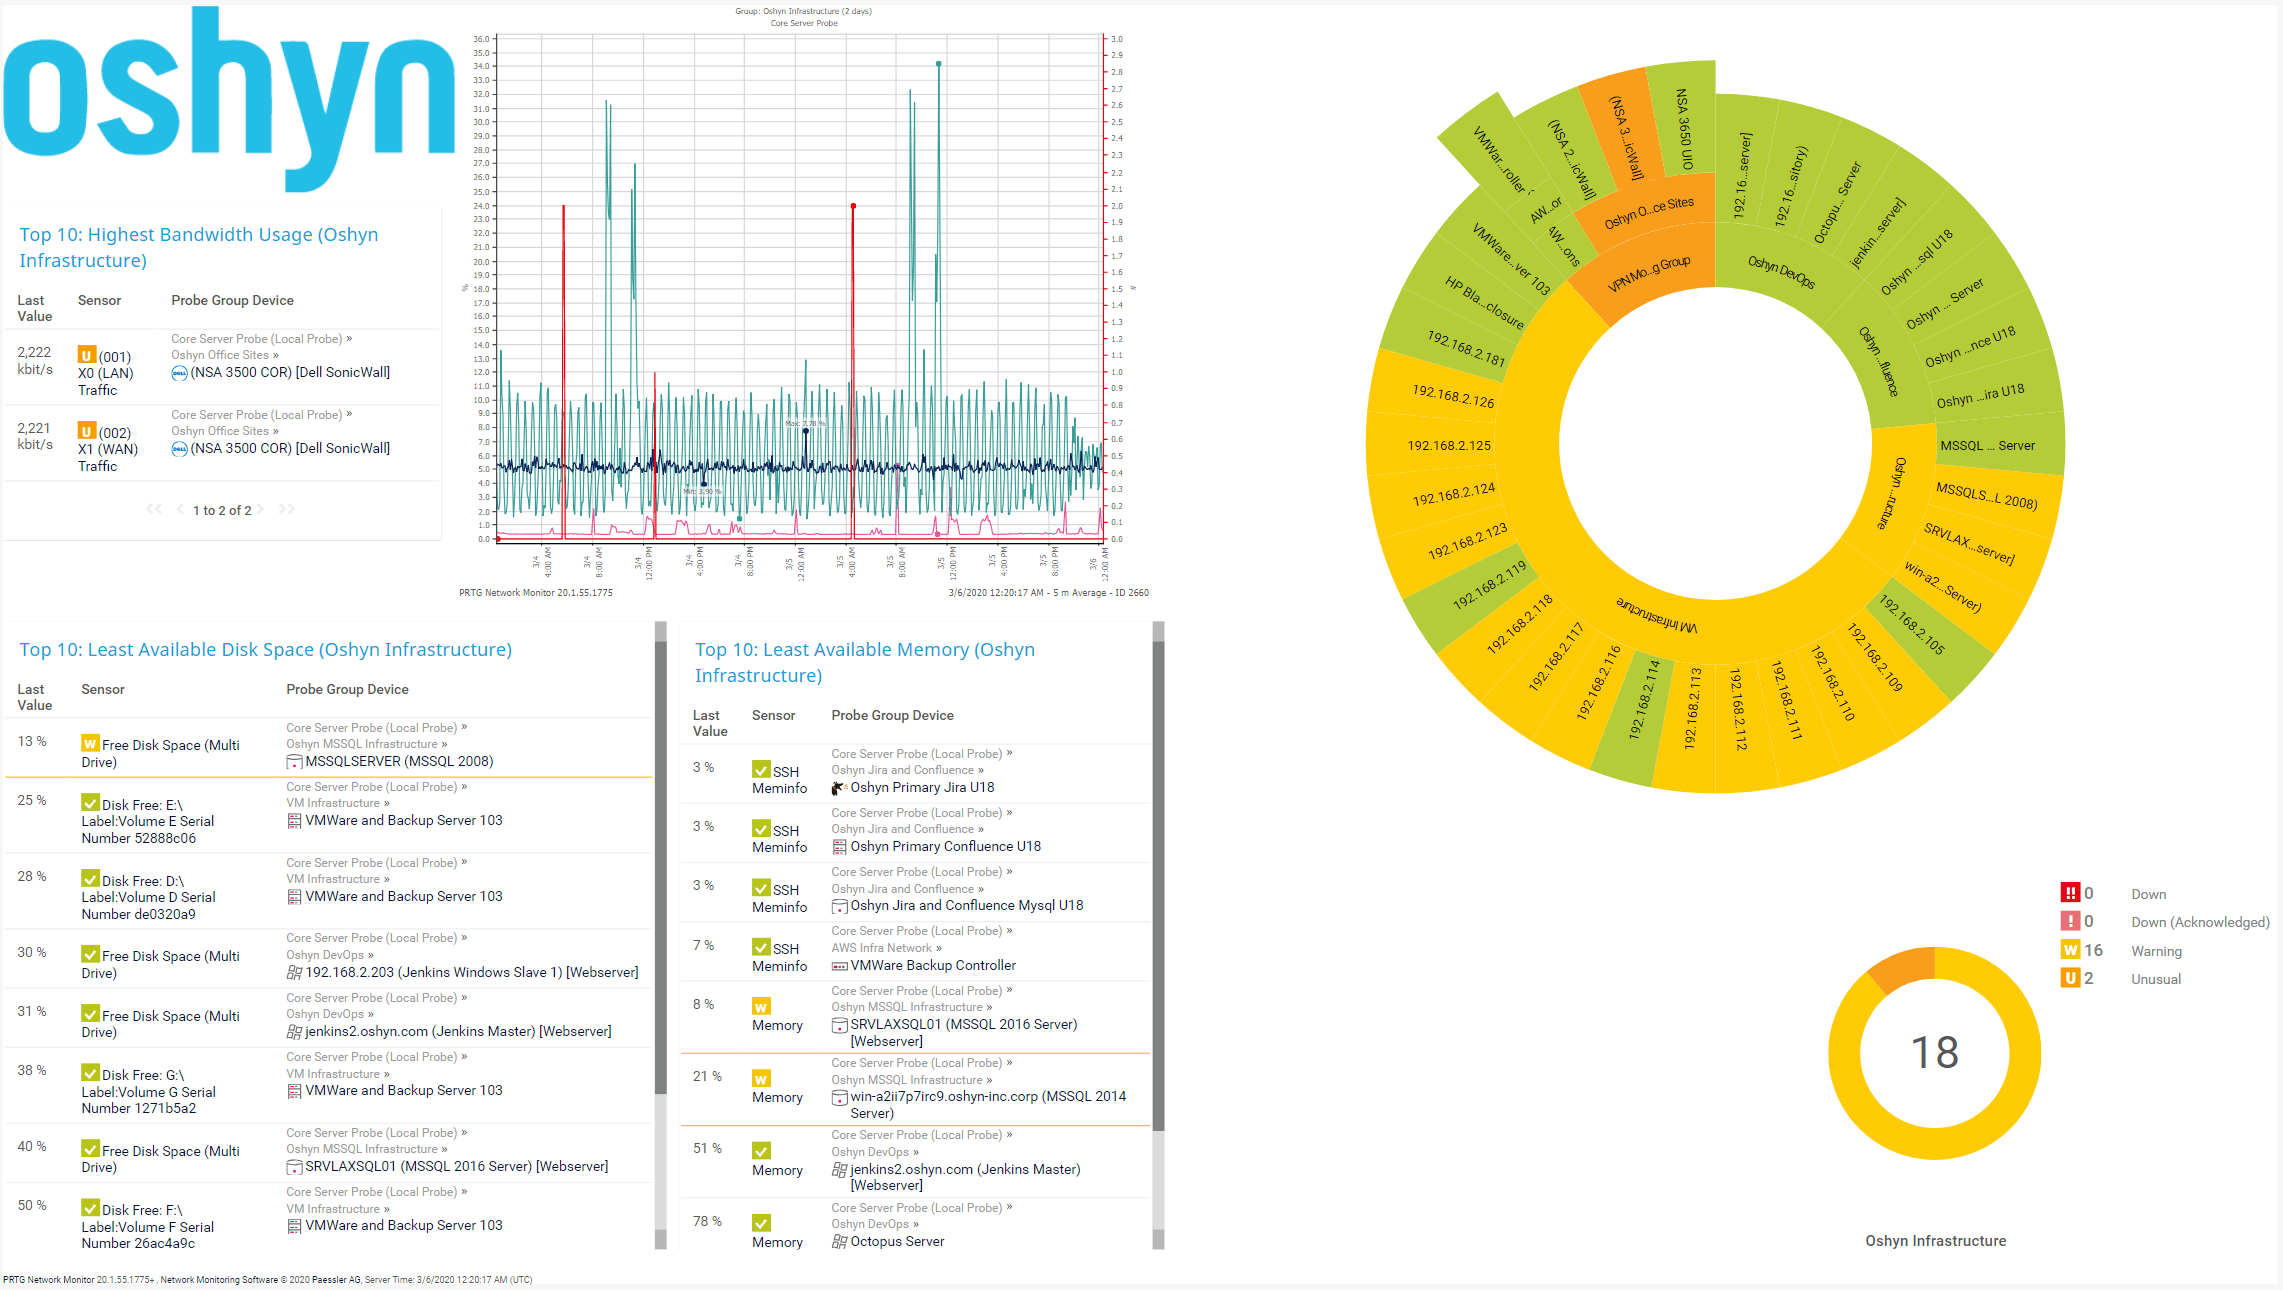The width and height of the screenshot is (2283, 1290).
Task: Click 192.168.2.203 Jenkins Windows Slave device
Action: click(x=472, y=972)
